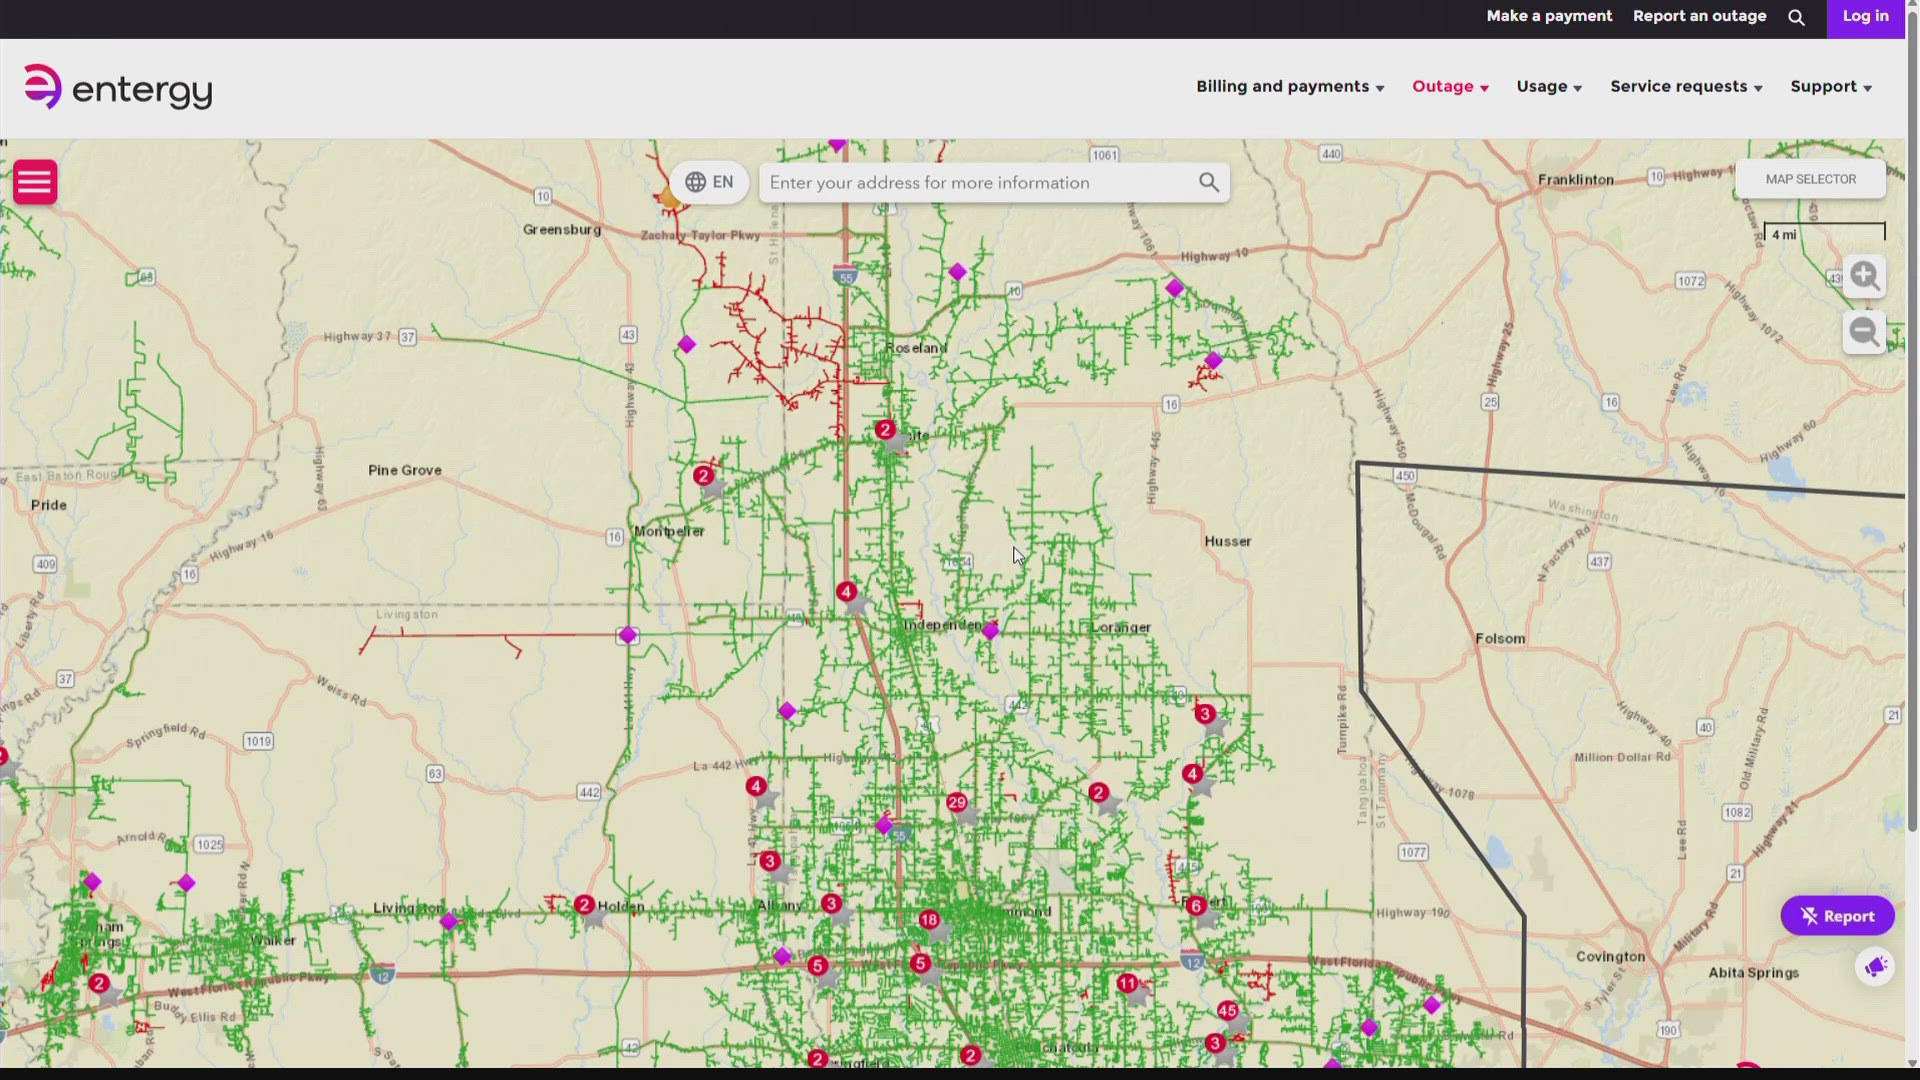Select the outage cluster marker showing 29

click(x=957, y=803)
